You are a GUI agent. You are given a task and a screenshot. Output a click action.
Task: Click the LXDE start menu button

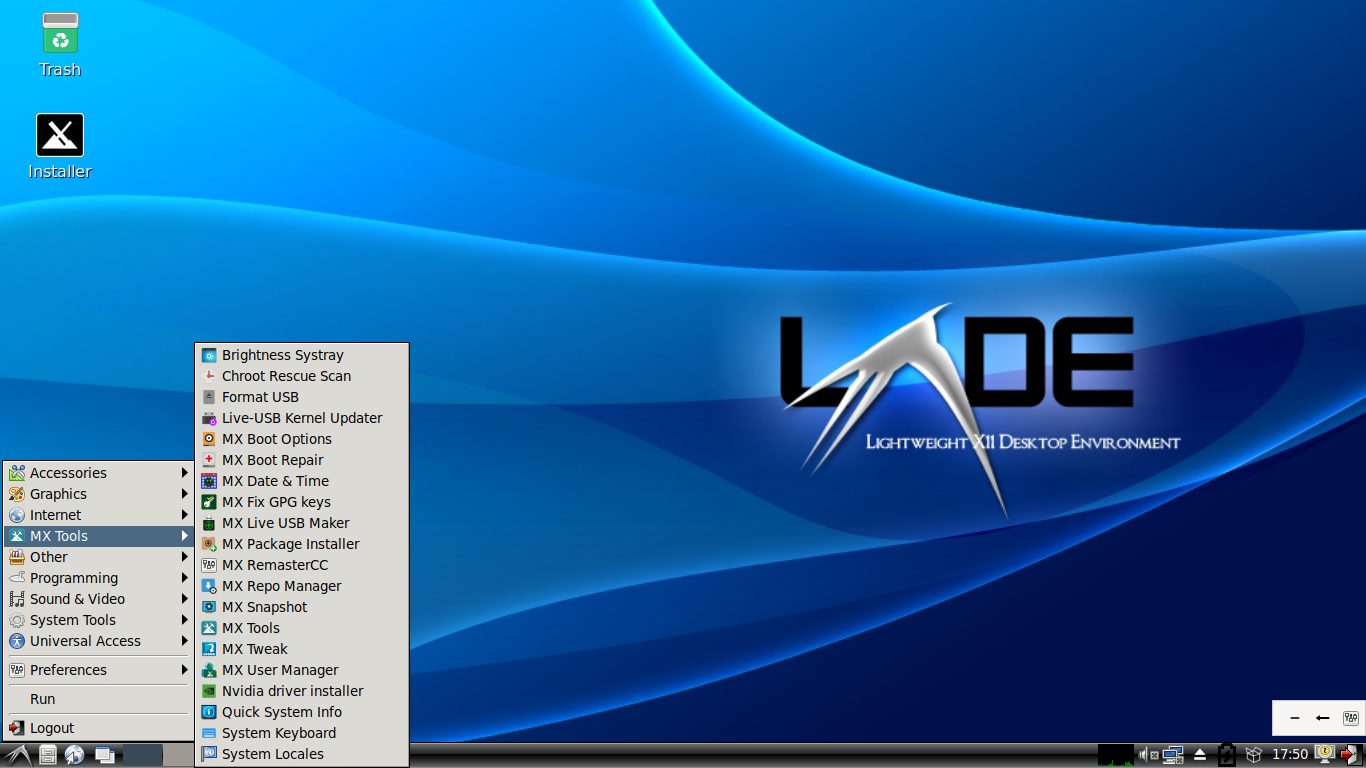18,755
